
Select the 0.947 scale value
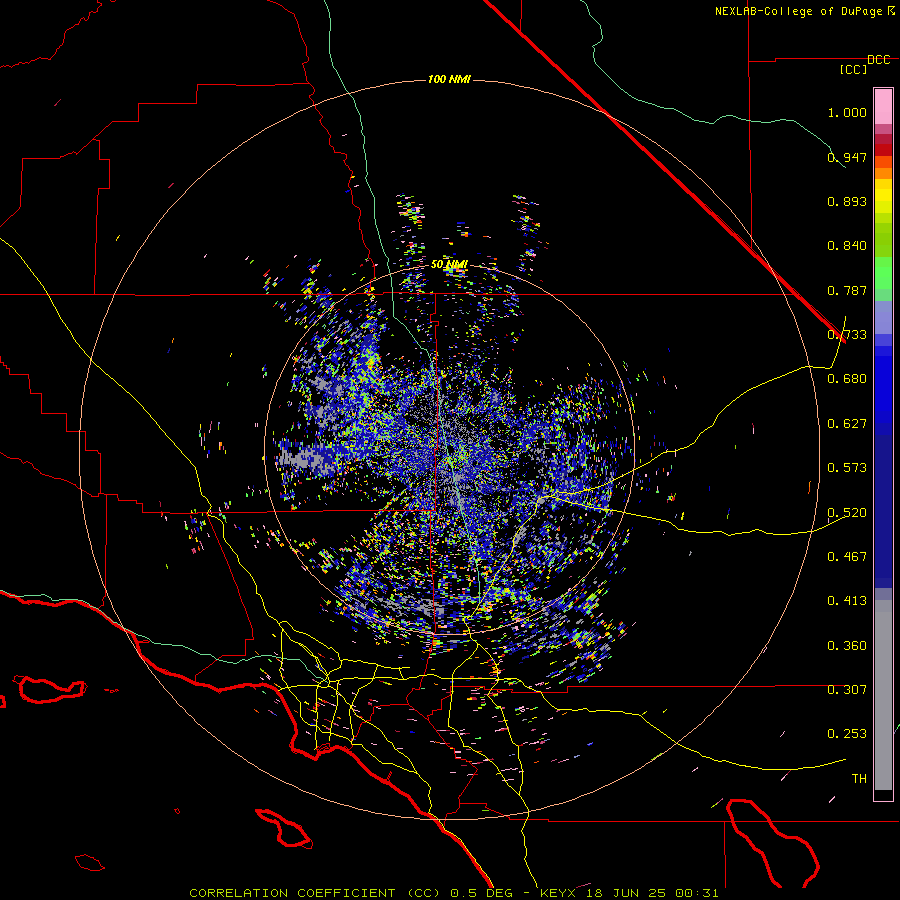click(847, 157)
